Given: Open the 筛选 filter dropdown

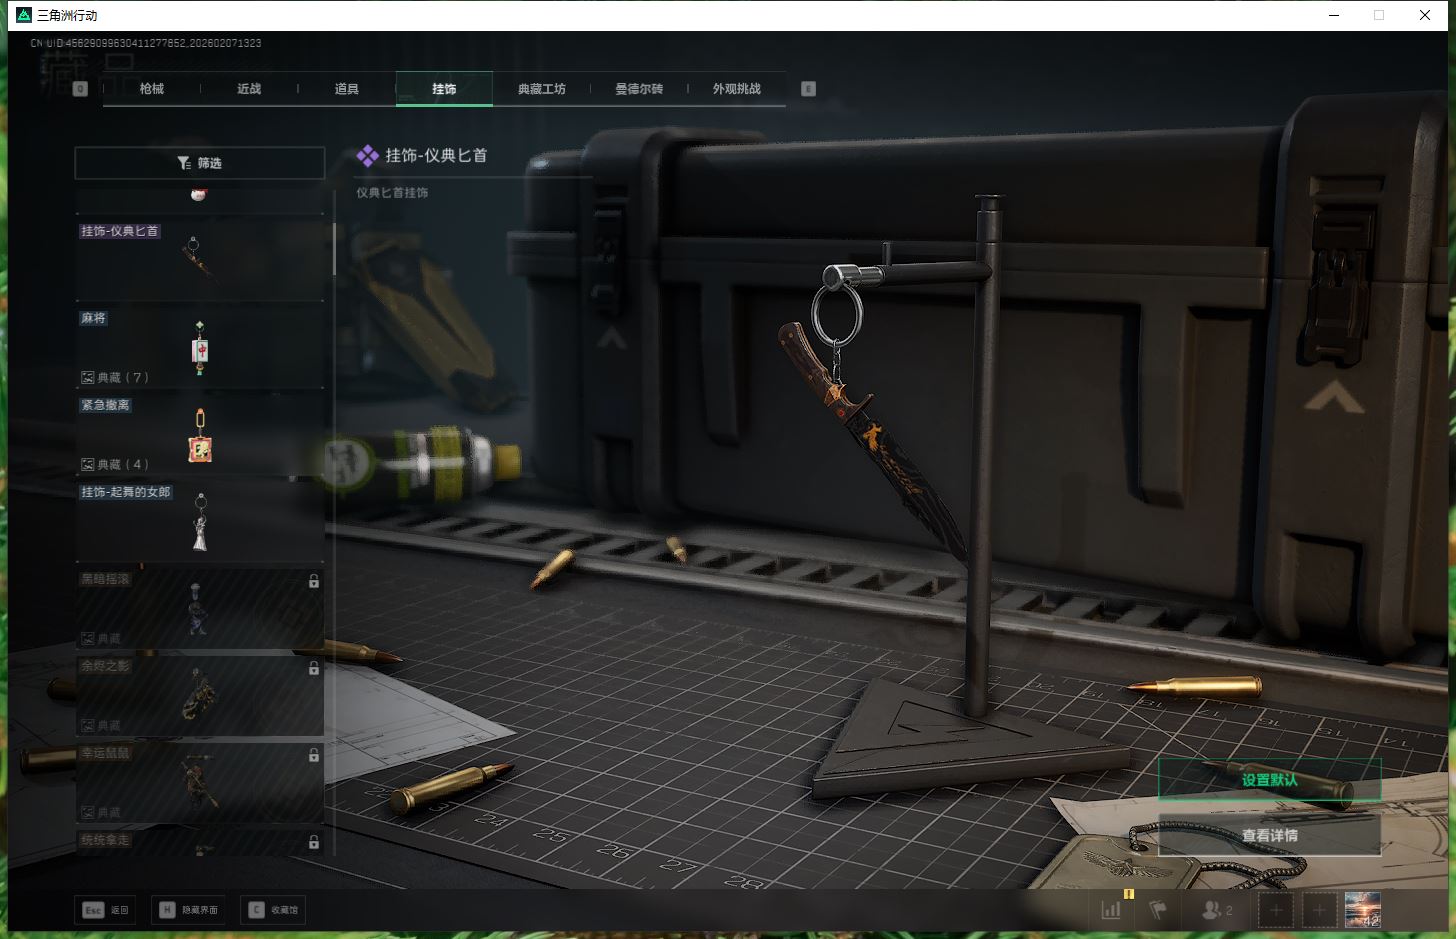Looking at the screenshot, I should (200, 163).
